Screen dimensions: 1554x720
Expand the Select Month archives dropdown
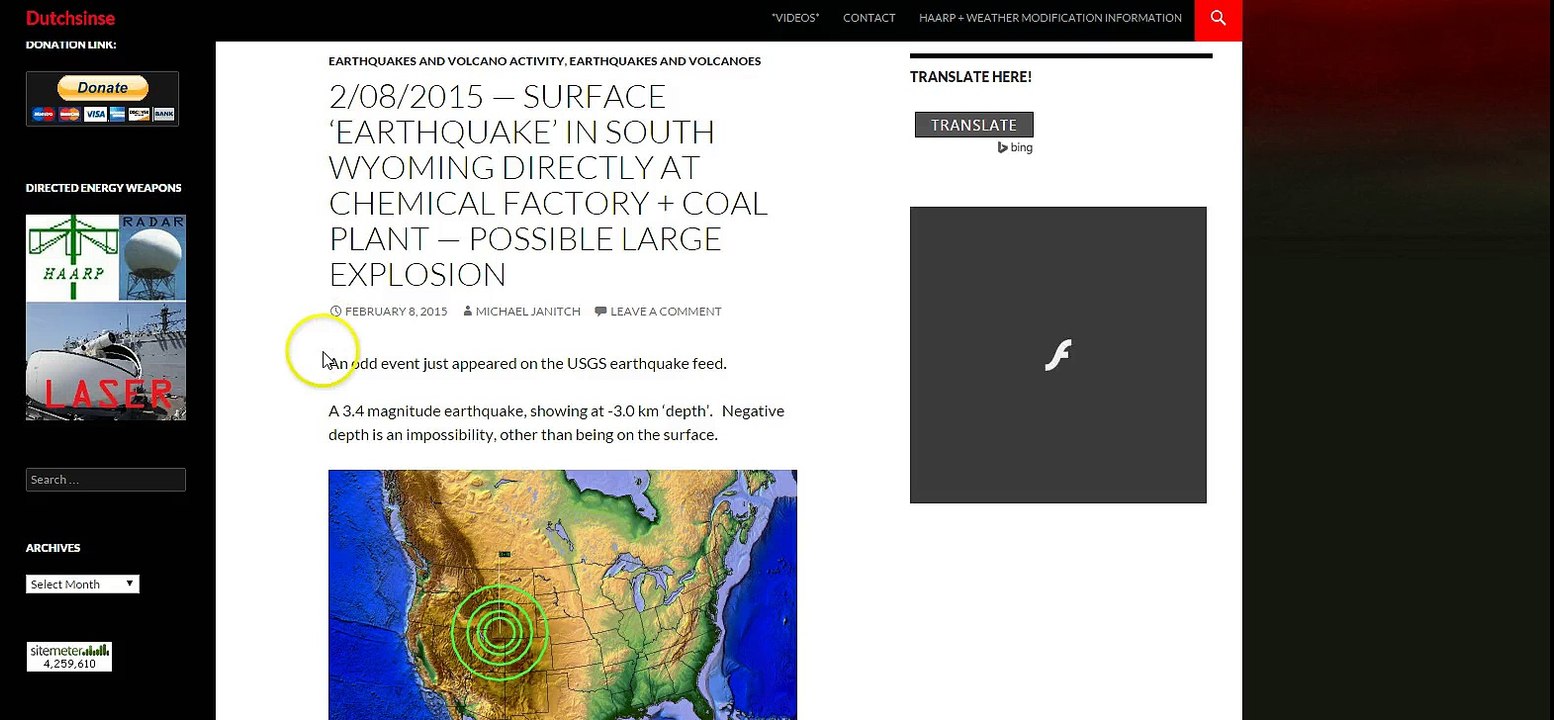(82, 584)
